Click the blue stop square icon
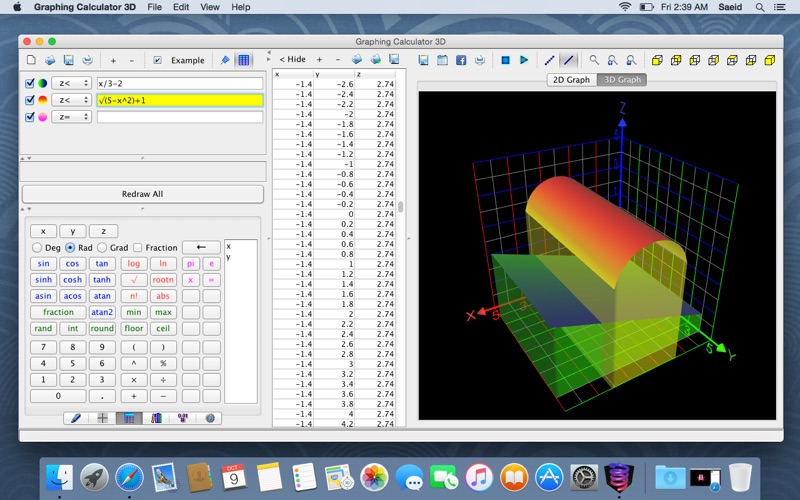800x500 pixels. (505, 60)
